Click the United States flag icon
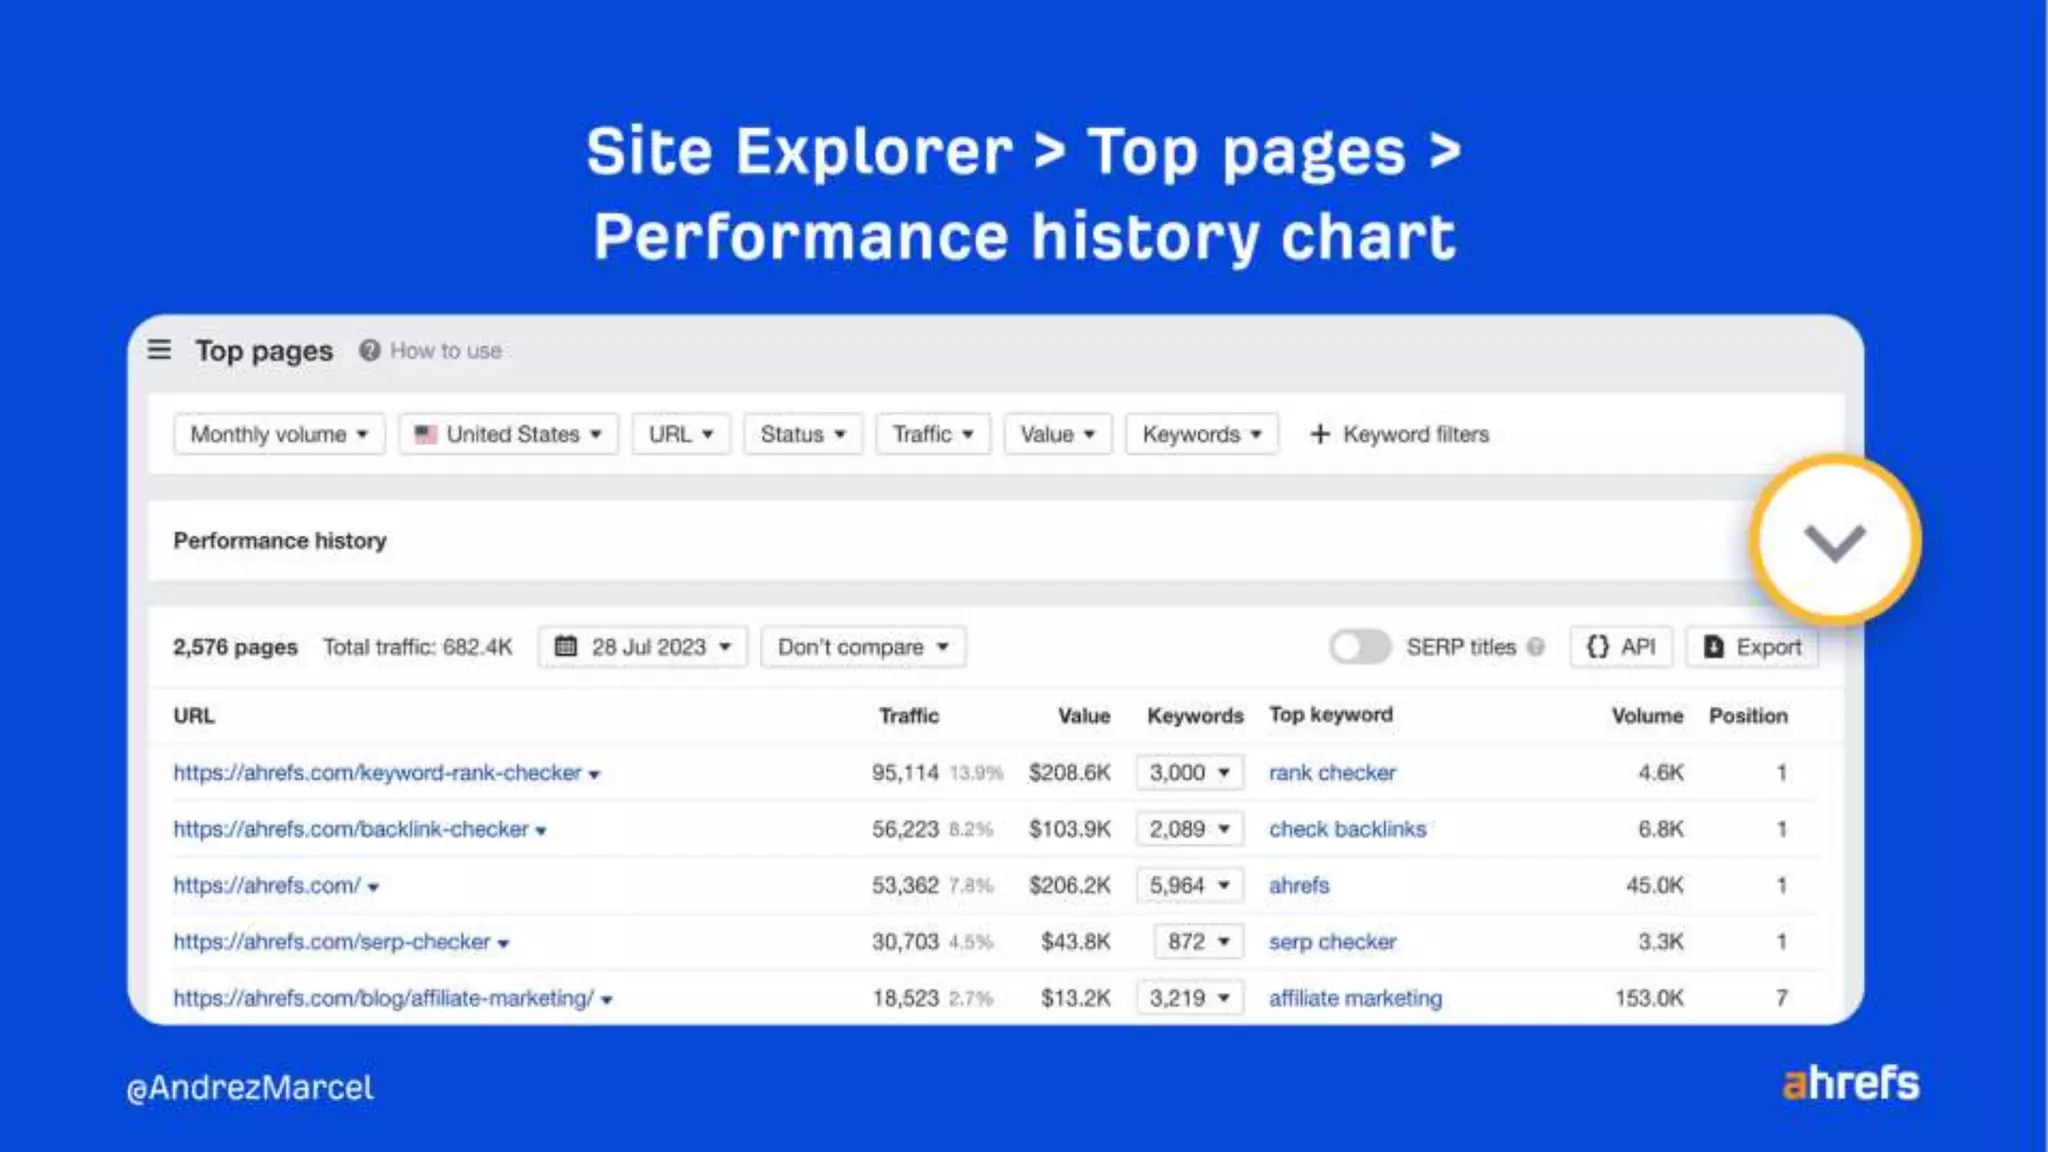The image size is (2048, 1152). tap(426, 434)
